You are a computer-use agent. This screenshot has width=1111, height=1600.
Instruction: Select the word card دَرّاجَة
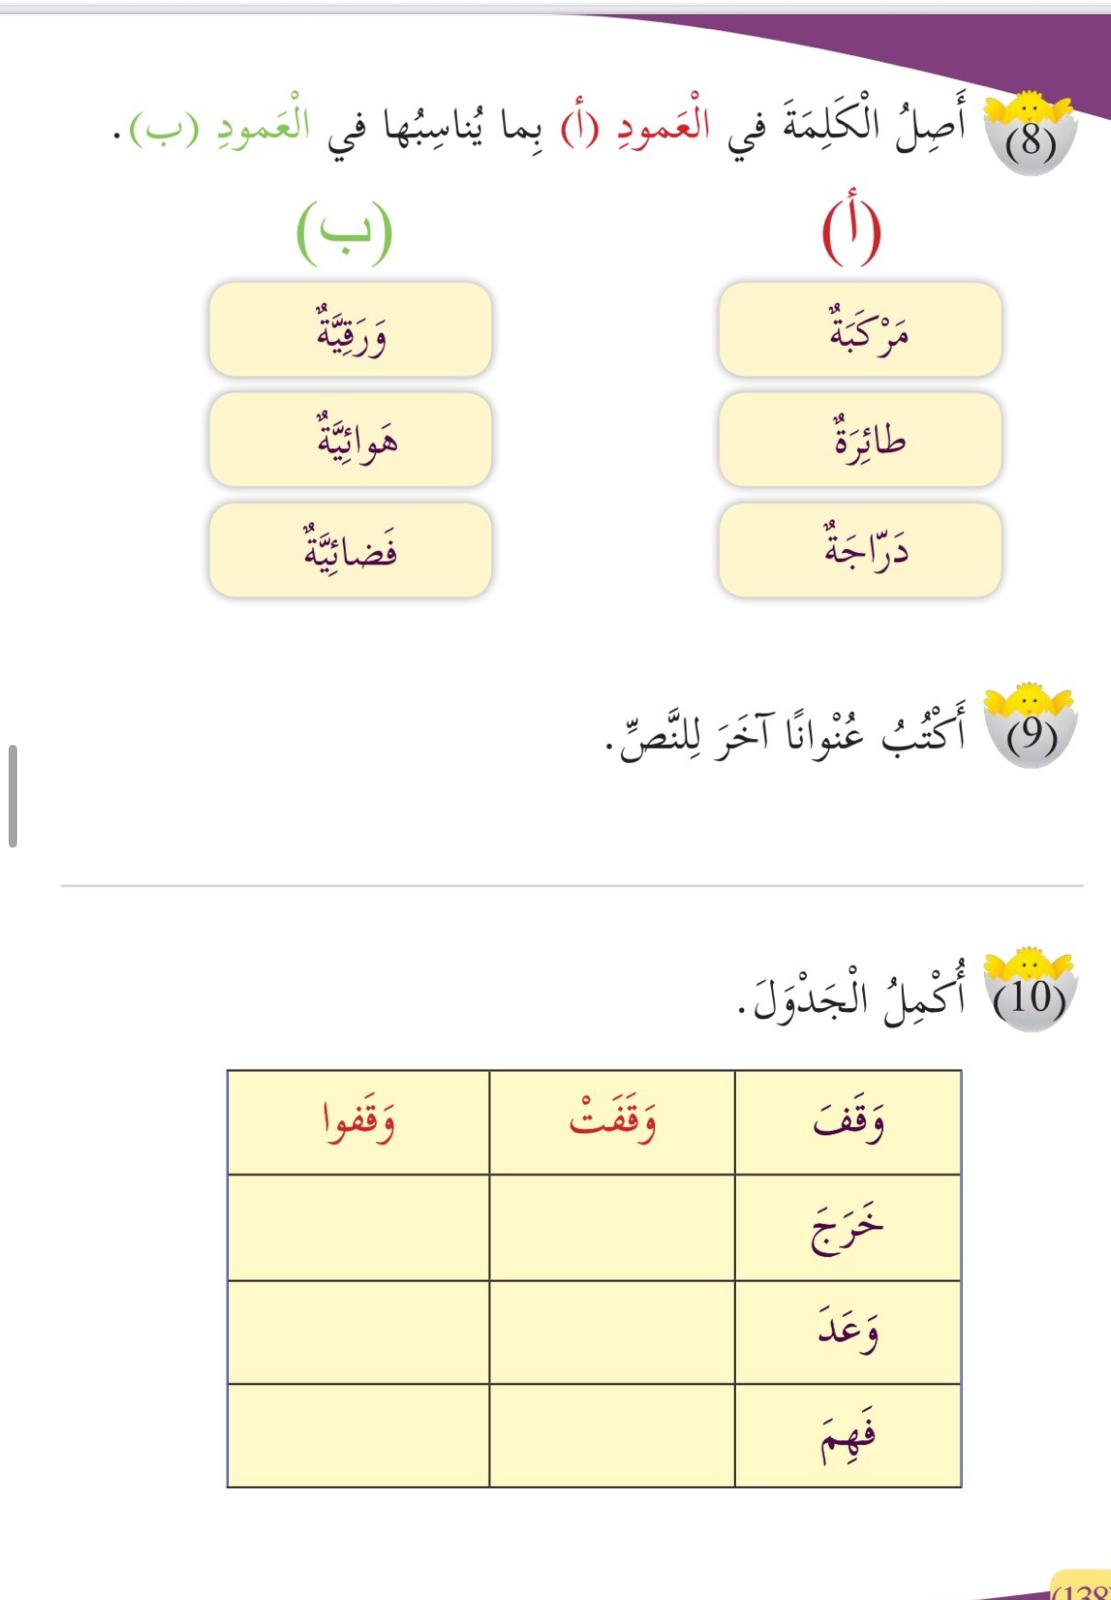coord(860,550)
